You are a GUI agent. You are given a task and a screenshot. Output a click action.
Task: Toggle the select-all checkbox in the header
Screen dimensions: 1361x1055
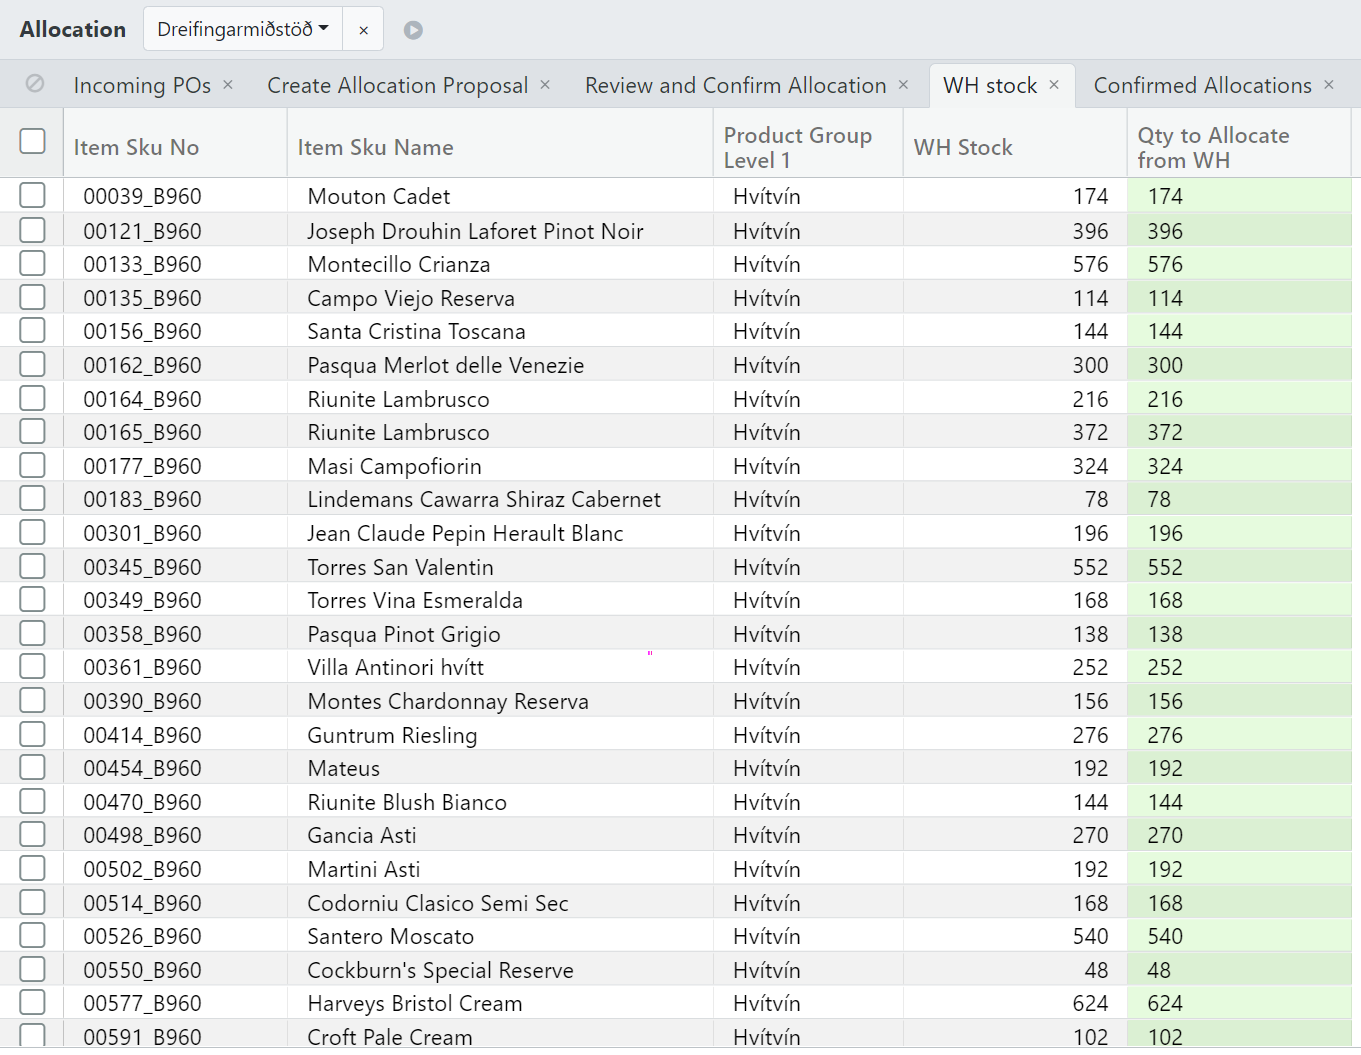[33, 141]
